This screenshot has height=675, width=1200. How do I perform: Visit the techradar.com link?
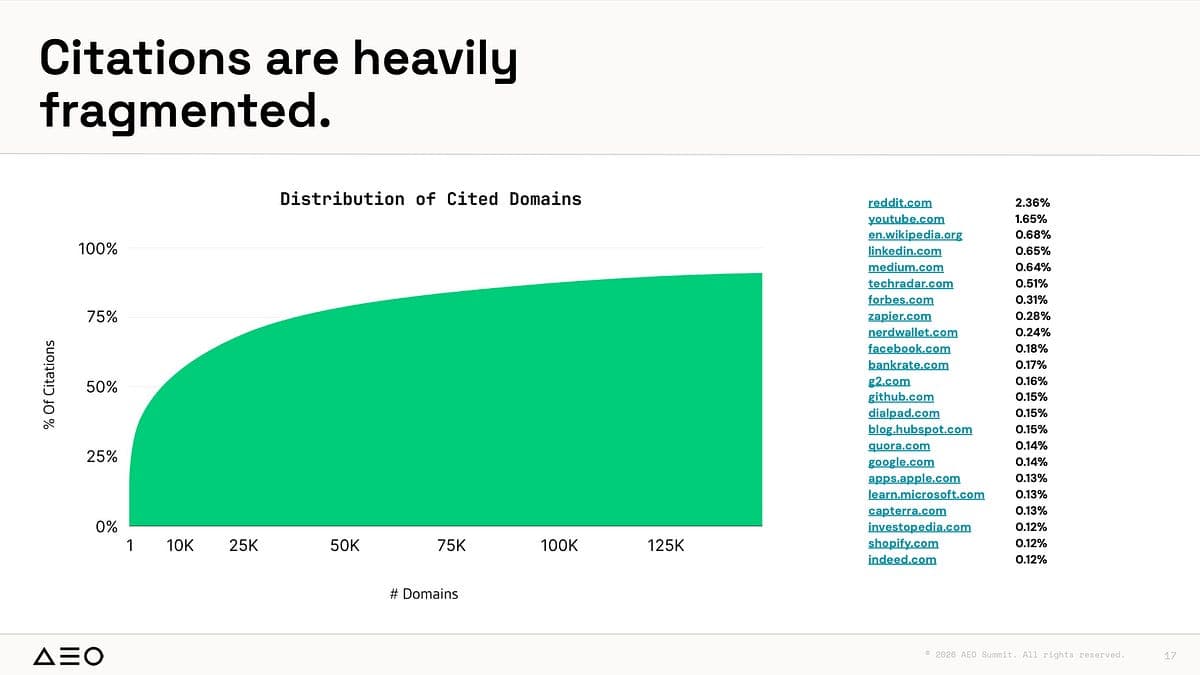(910, 284)
